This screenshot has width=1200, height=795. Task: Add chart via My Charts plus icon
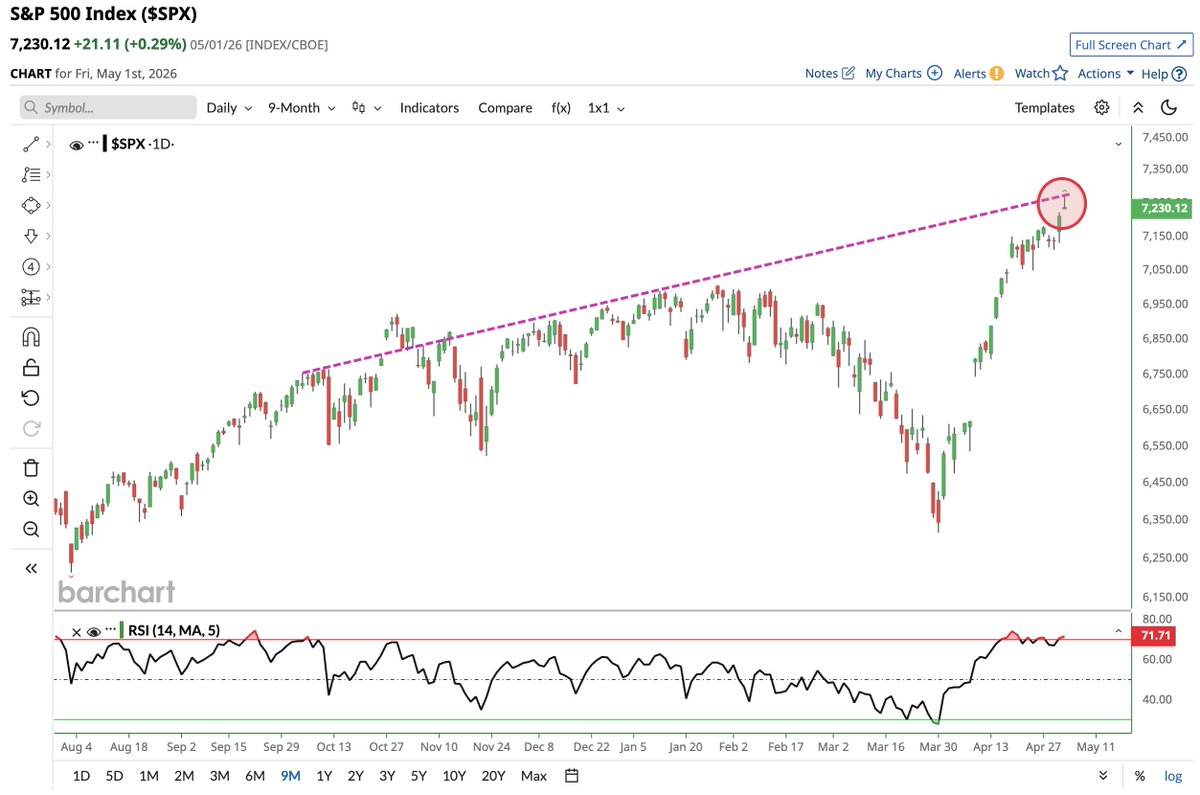934,73
